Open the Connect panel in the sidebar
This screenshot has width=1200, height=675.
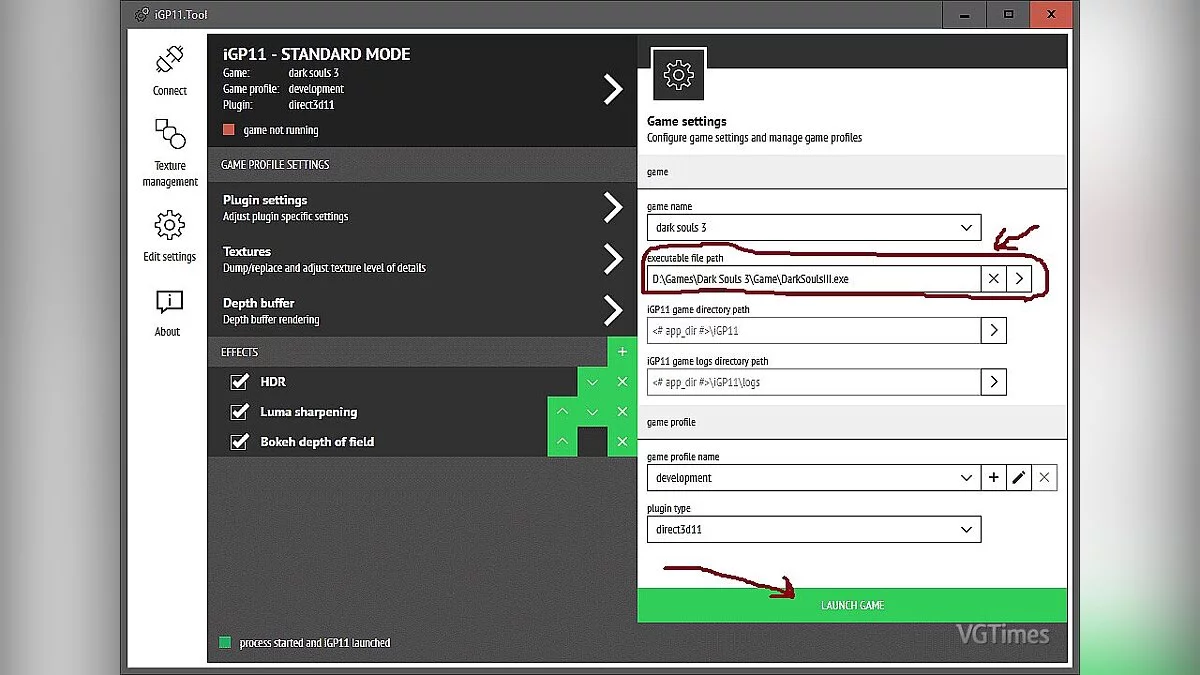170,71
